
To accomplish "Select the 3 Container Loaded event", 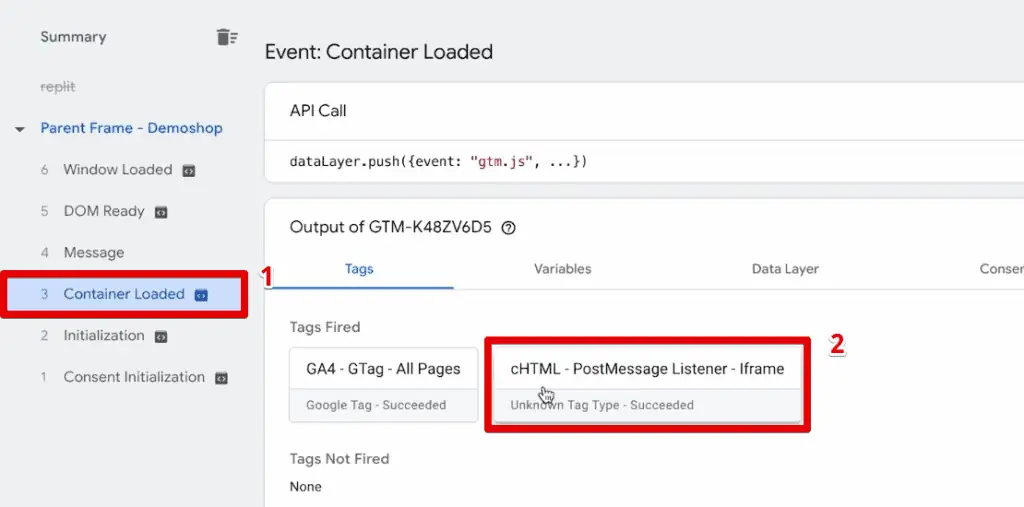I will 124,294.
